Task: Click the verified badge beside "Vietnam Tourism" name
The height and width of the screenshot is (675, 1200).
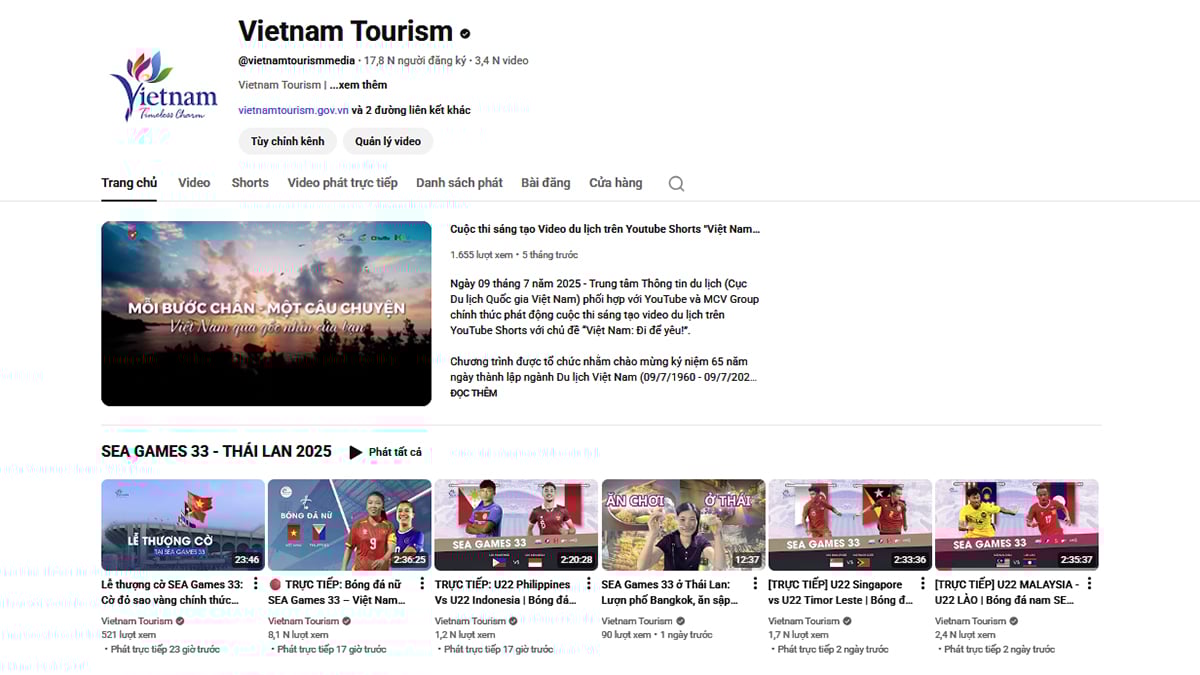Action: coord(463,32)
